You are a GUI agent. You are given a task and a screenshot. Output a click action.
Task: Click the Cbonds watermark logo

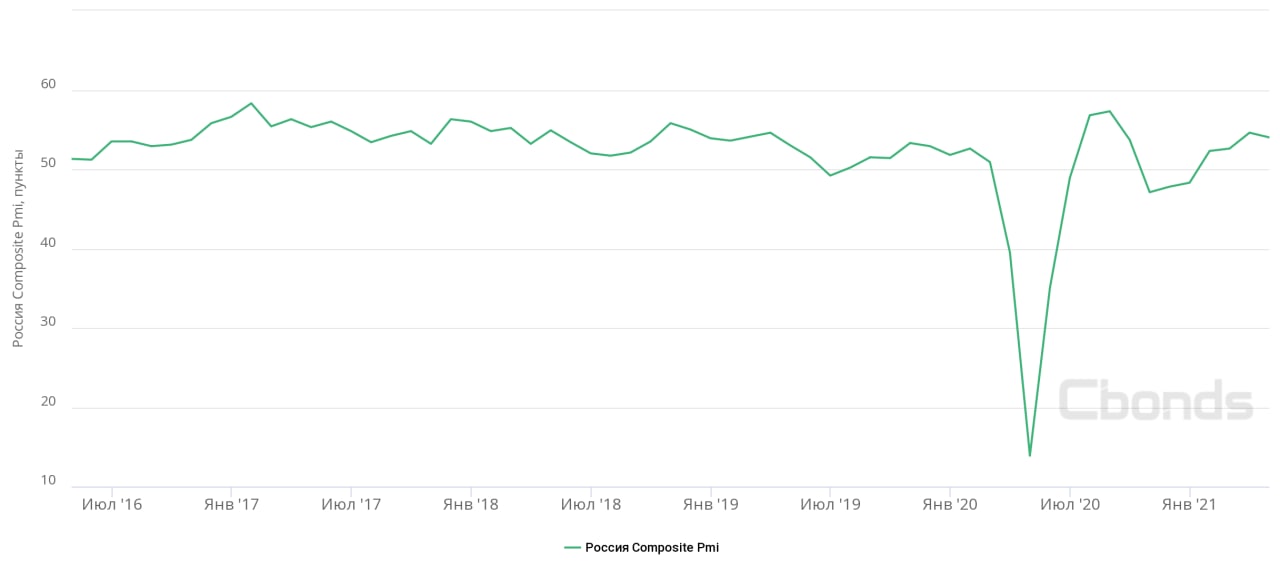(1155, 401)
